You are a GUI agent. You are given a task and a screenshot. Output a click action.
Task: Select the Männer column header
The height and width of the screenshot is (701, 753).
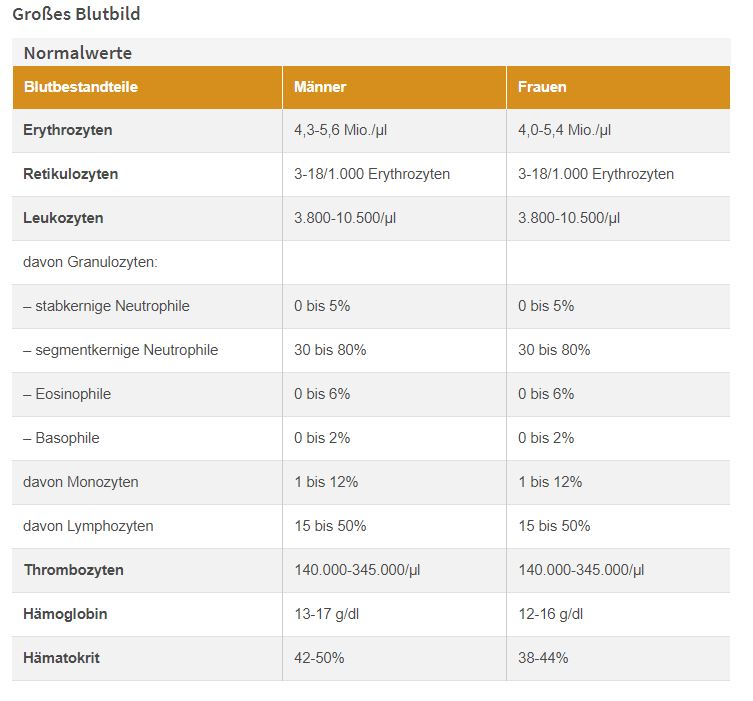[x=320, y=87]
